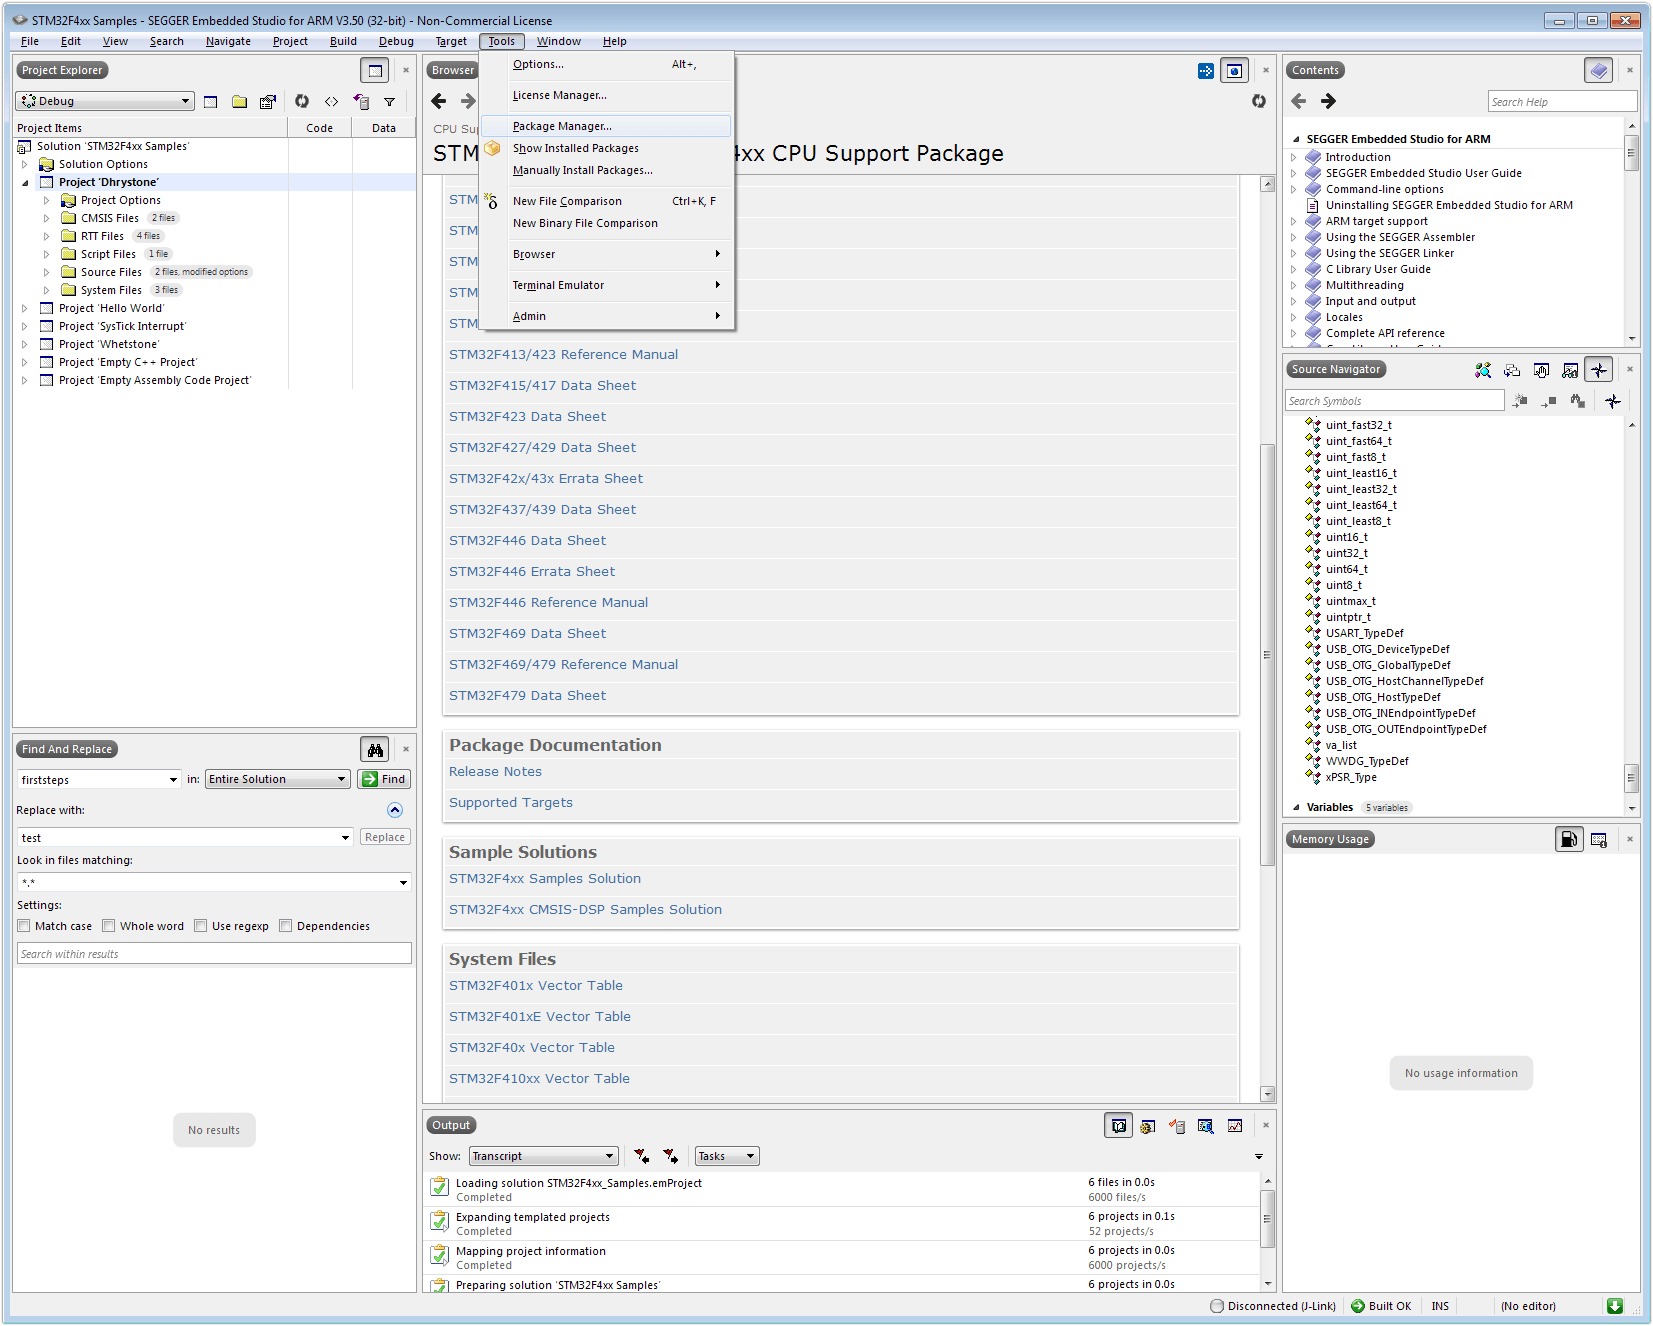This screenshot has height=1326, width=1653.
Task: Click the help book icon in Contents
Action: coord(1598,71)
